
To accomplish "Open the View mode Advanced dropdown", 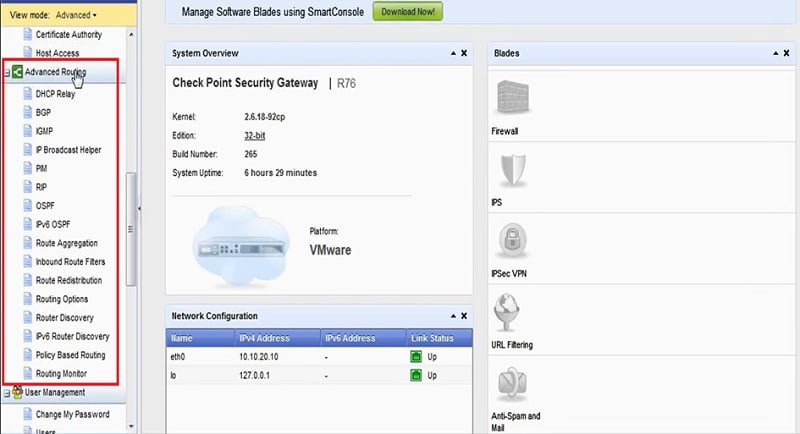I will point(76,15).
